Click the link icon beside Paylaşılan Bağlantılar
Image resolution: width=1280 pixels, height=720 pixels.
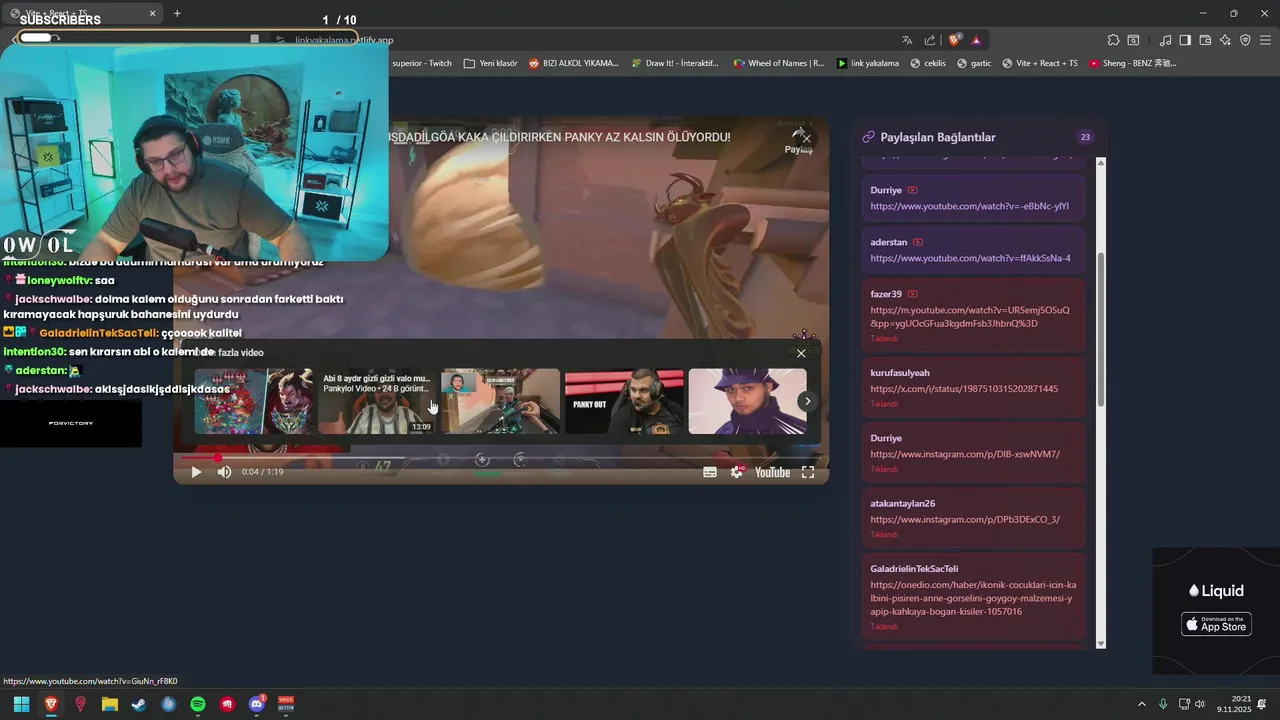pos(869,137)
